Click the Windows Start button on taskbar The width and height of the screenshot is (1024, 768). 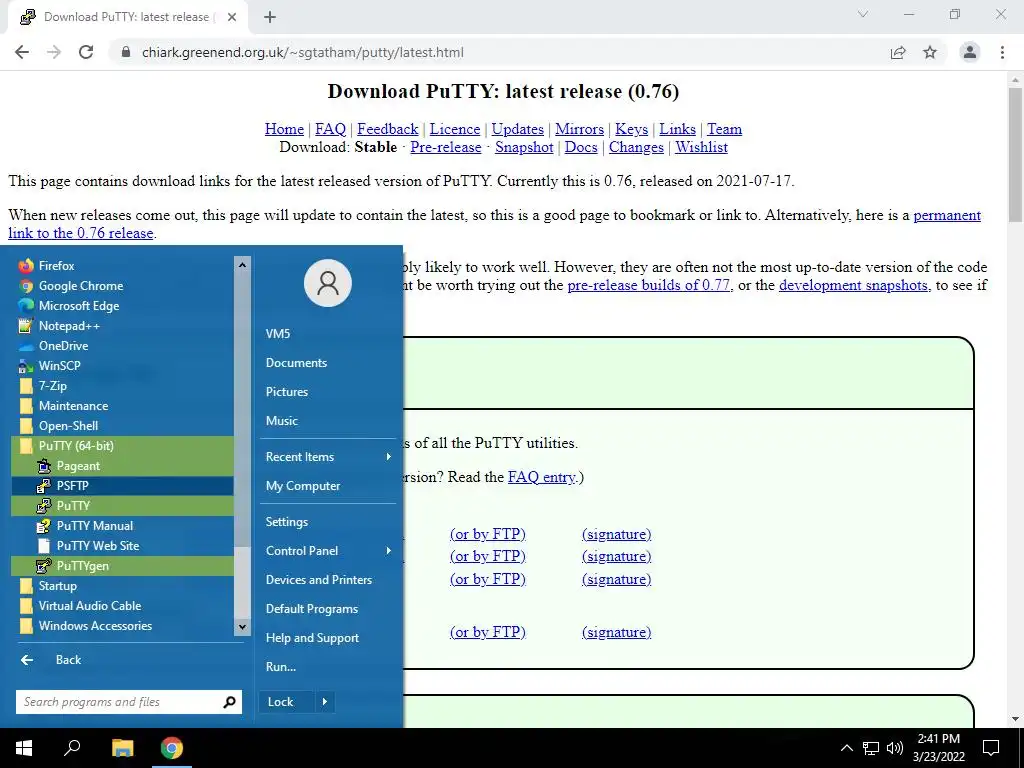[x=24, y=748]
